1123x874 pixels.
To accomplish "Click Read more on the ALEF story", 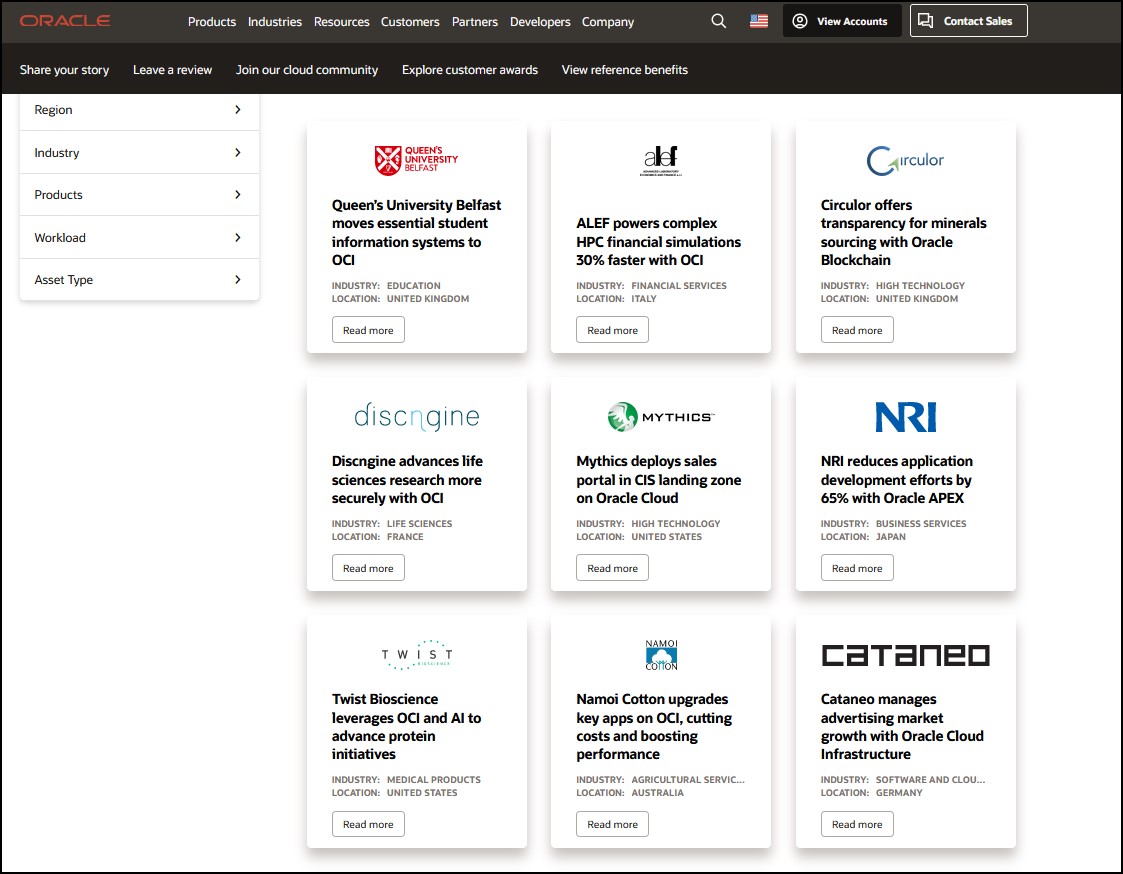I will [x=612, y=329].
